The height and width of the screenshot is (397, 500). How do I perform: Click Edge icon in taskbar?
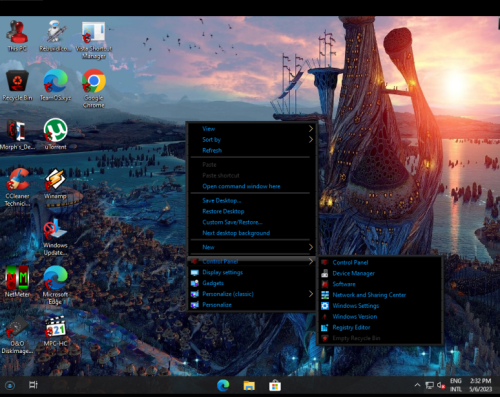[223, 386]
